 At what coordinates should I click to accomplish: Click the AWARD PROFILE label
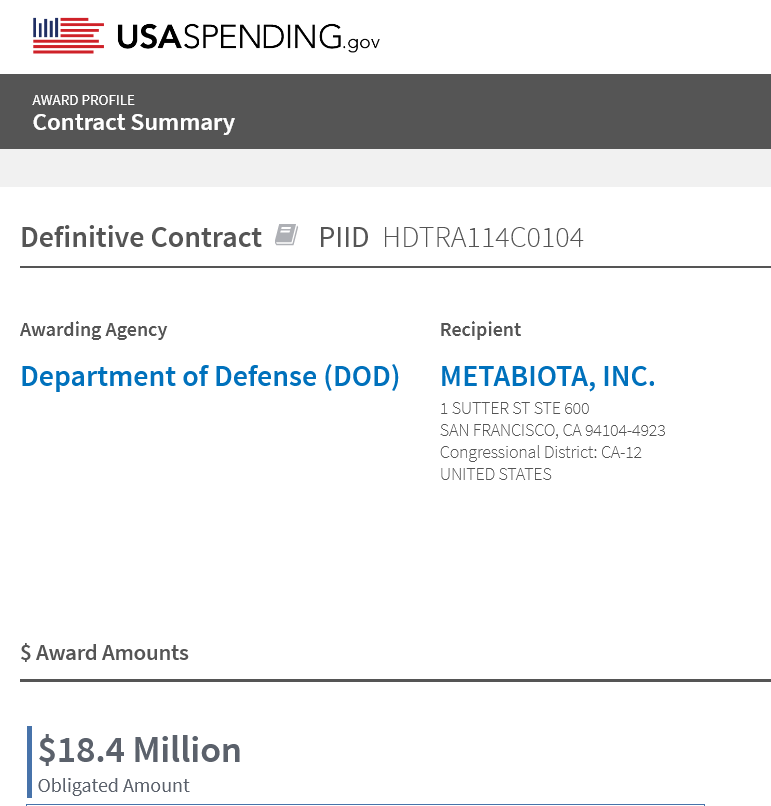pos(83,100)
